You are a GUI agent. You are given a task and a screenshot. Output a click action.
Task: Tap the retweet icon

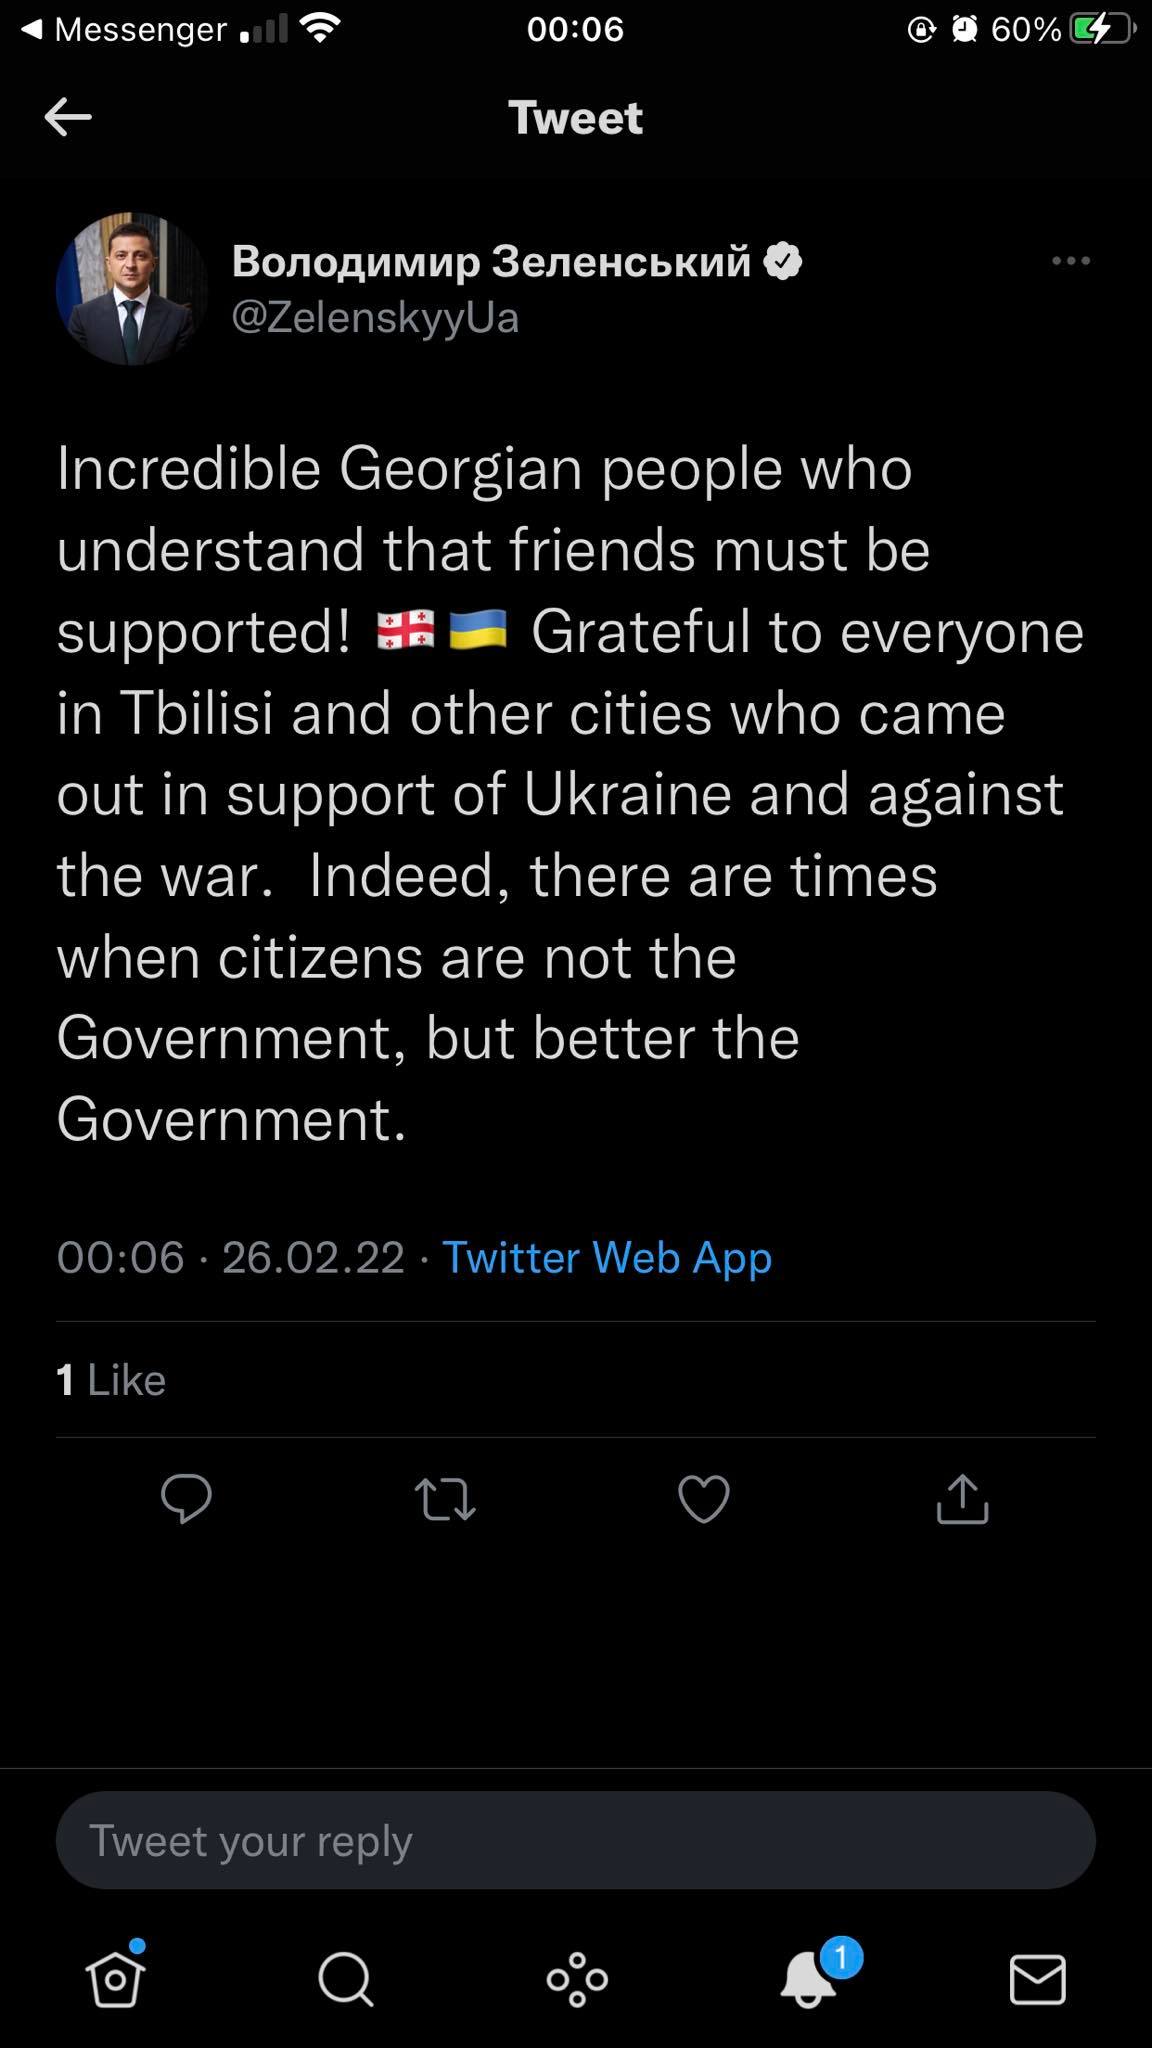click(x=445, y=1499)
